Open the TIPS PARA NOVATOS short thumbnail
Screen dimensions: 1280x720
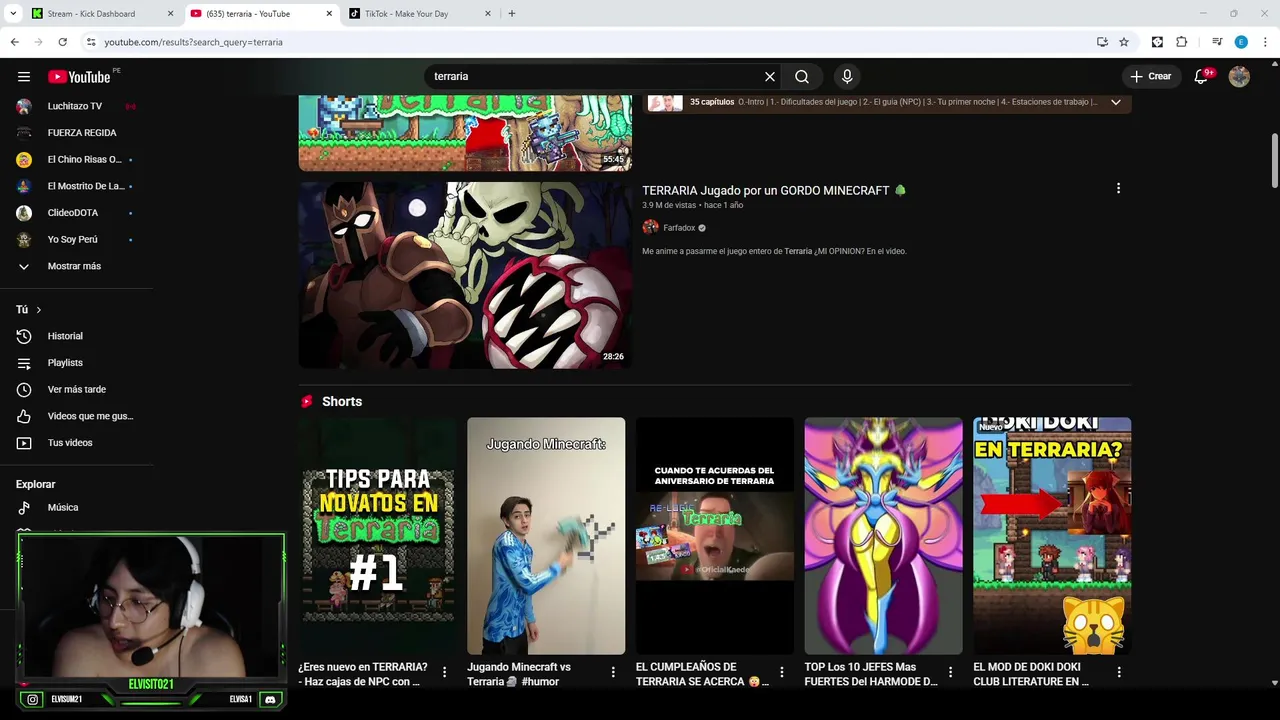pyautogui.click(x=377, y=536)
